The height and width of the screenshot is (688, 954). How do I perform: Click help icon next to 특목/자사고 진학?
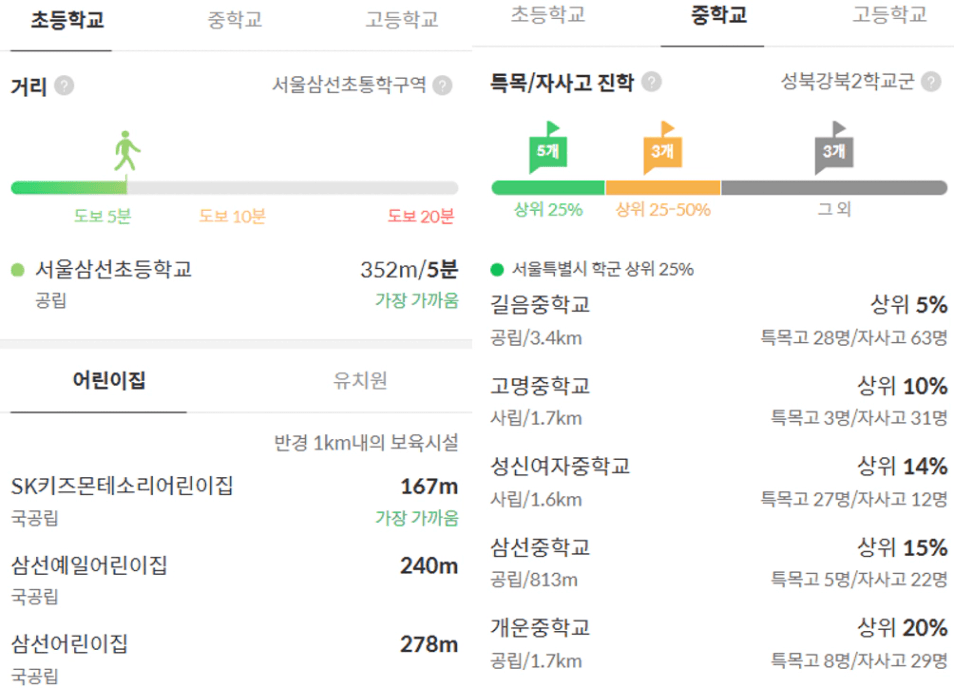(x=652, y=82)
